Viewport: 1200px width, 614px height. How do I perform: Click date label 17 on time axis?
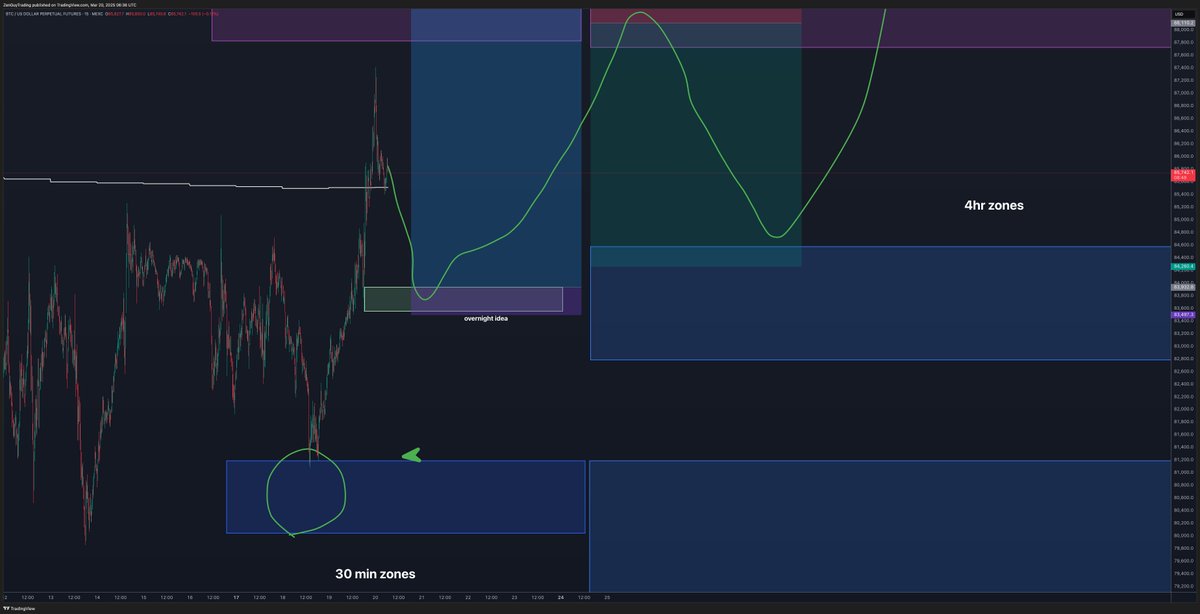(x=236, y=597)
